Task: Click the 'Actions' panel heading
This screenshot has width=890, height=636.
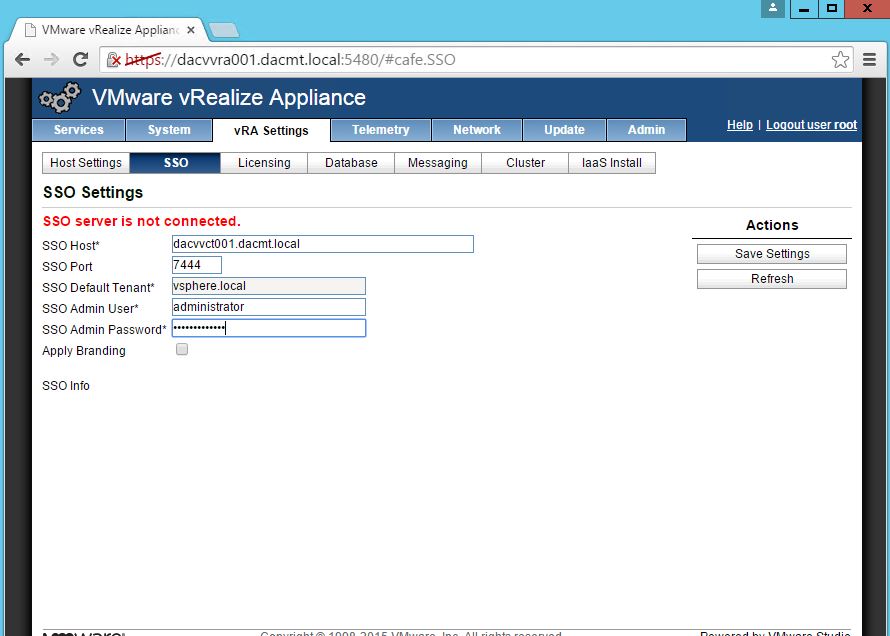Action: (x=772, y=225)
